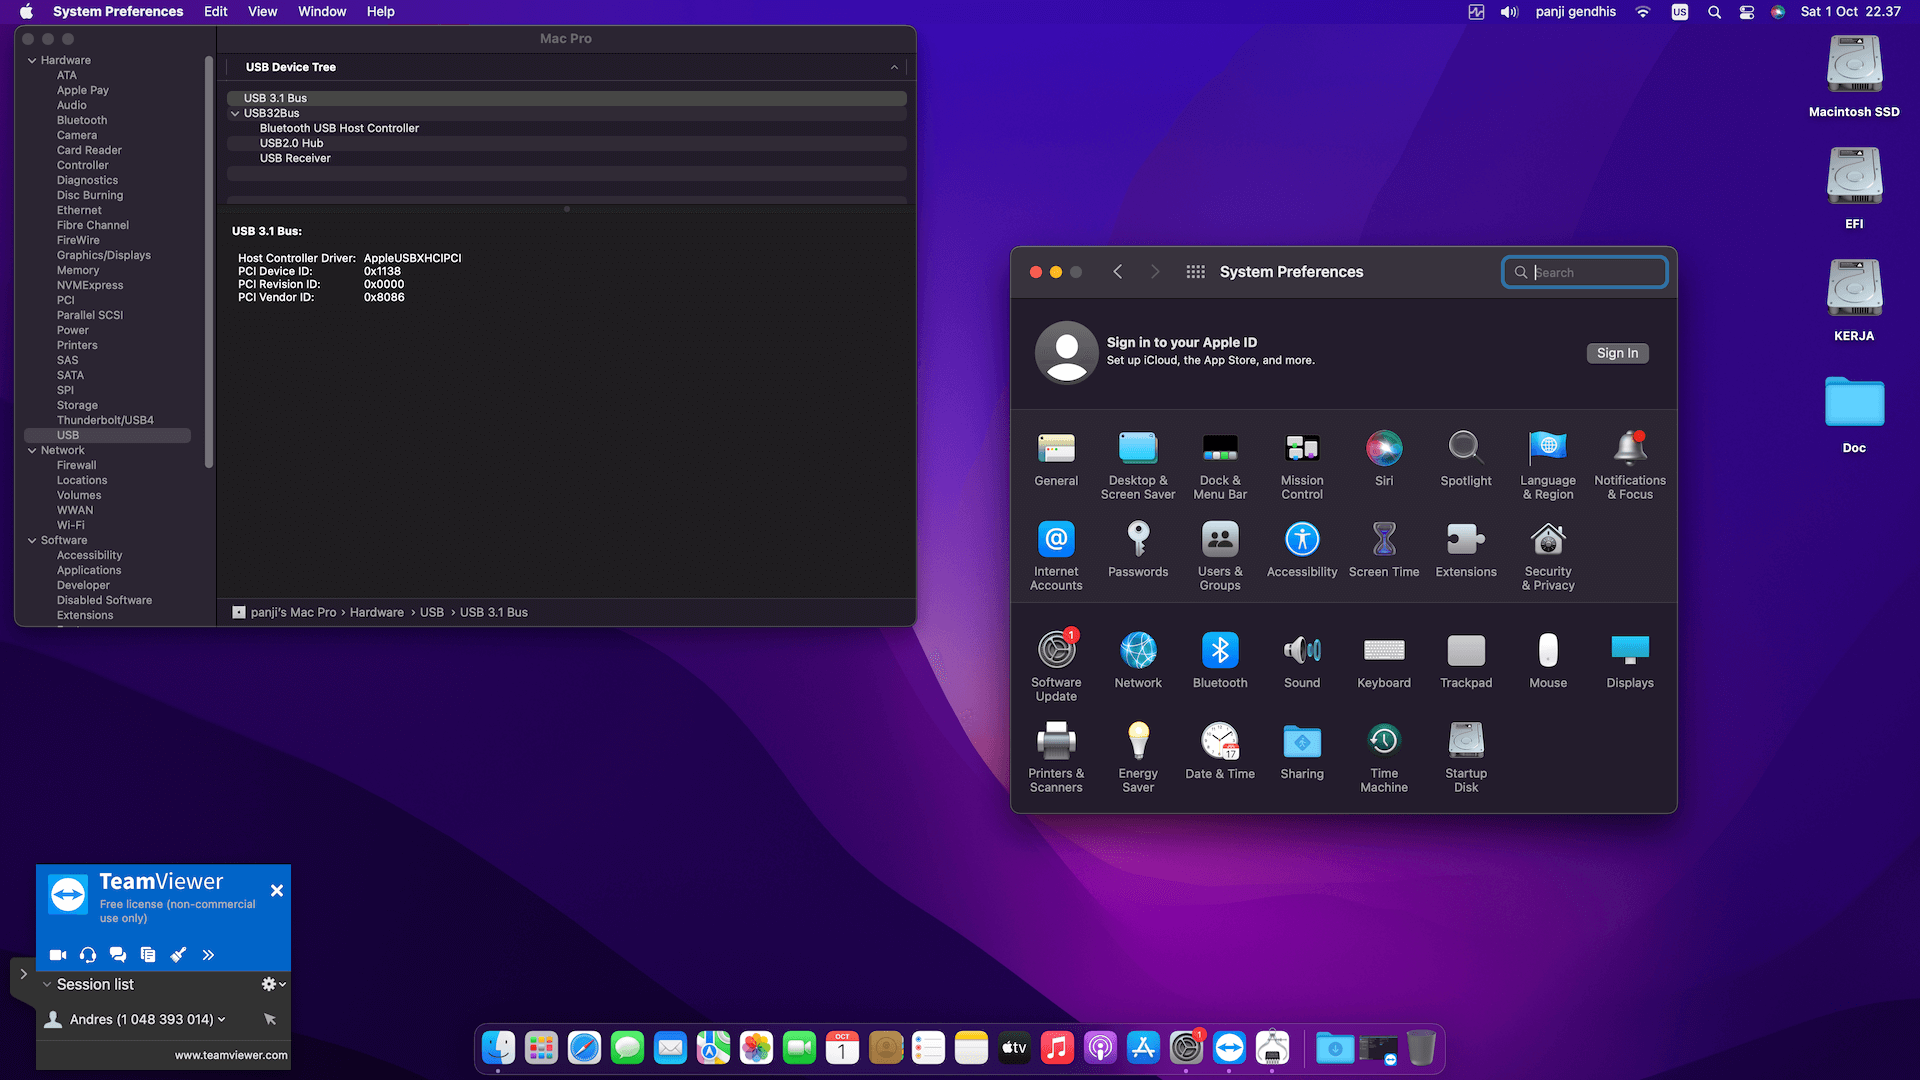Show all preferences grid button
The image size is (1920, 1080).
(x=1195, y=272)
